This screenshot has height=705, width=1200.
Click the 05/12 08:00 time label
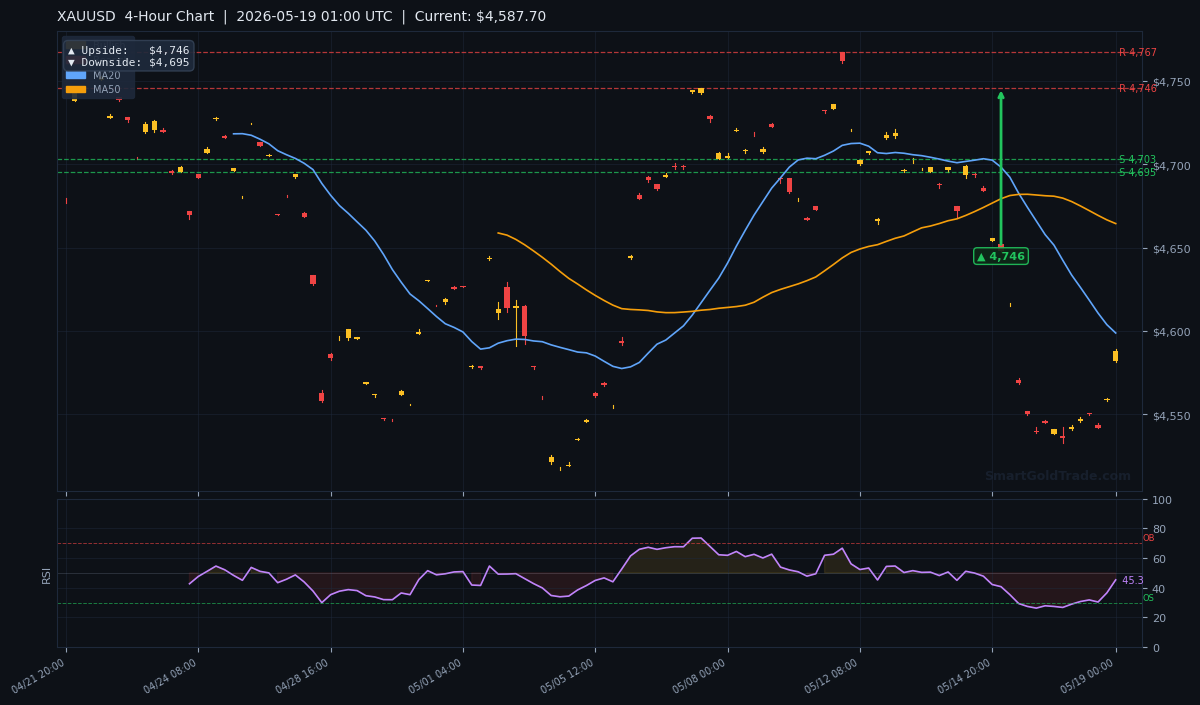(x=832, y=677)
